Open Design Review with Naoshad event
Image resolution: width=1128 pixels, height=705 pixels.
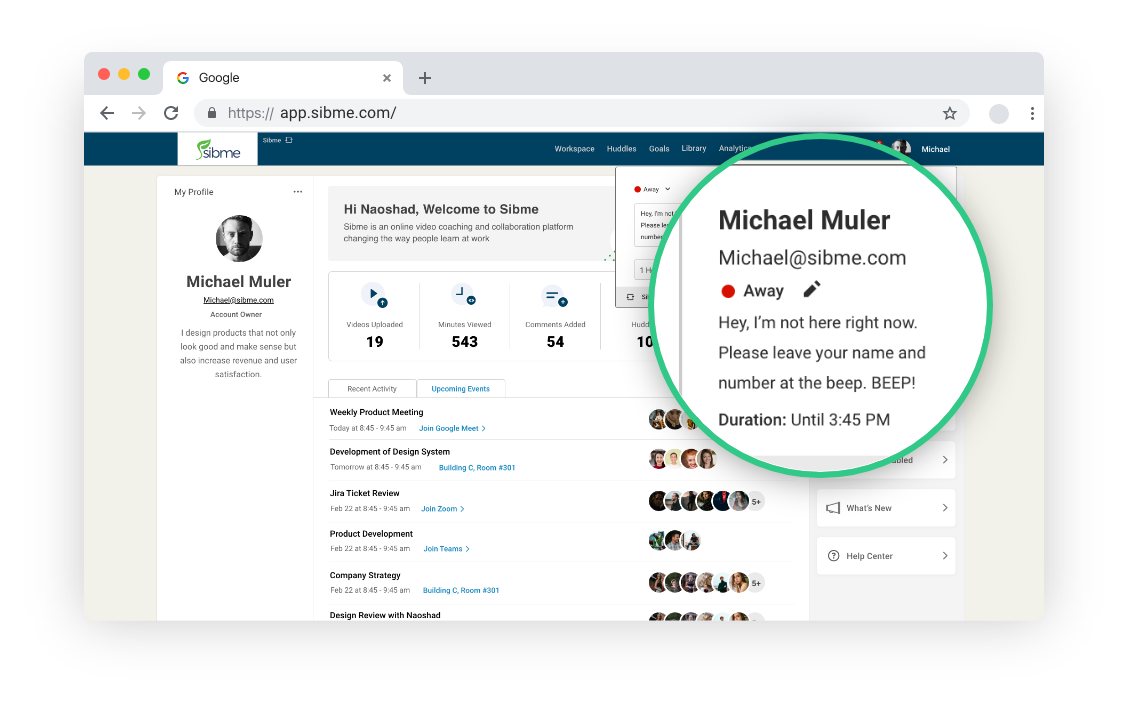[385, 615]
